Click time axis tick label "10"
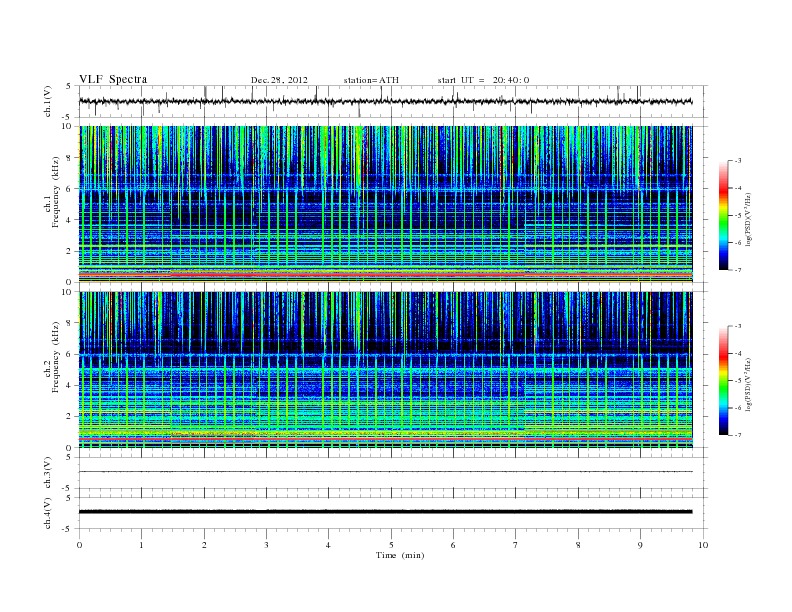The height and width of the screenshot is (612, 792). [703, 545]
